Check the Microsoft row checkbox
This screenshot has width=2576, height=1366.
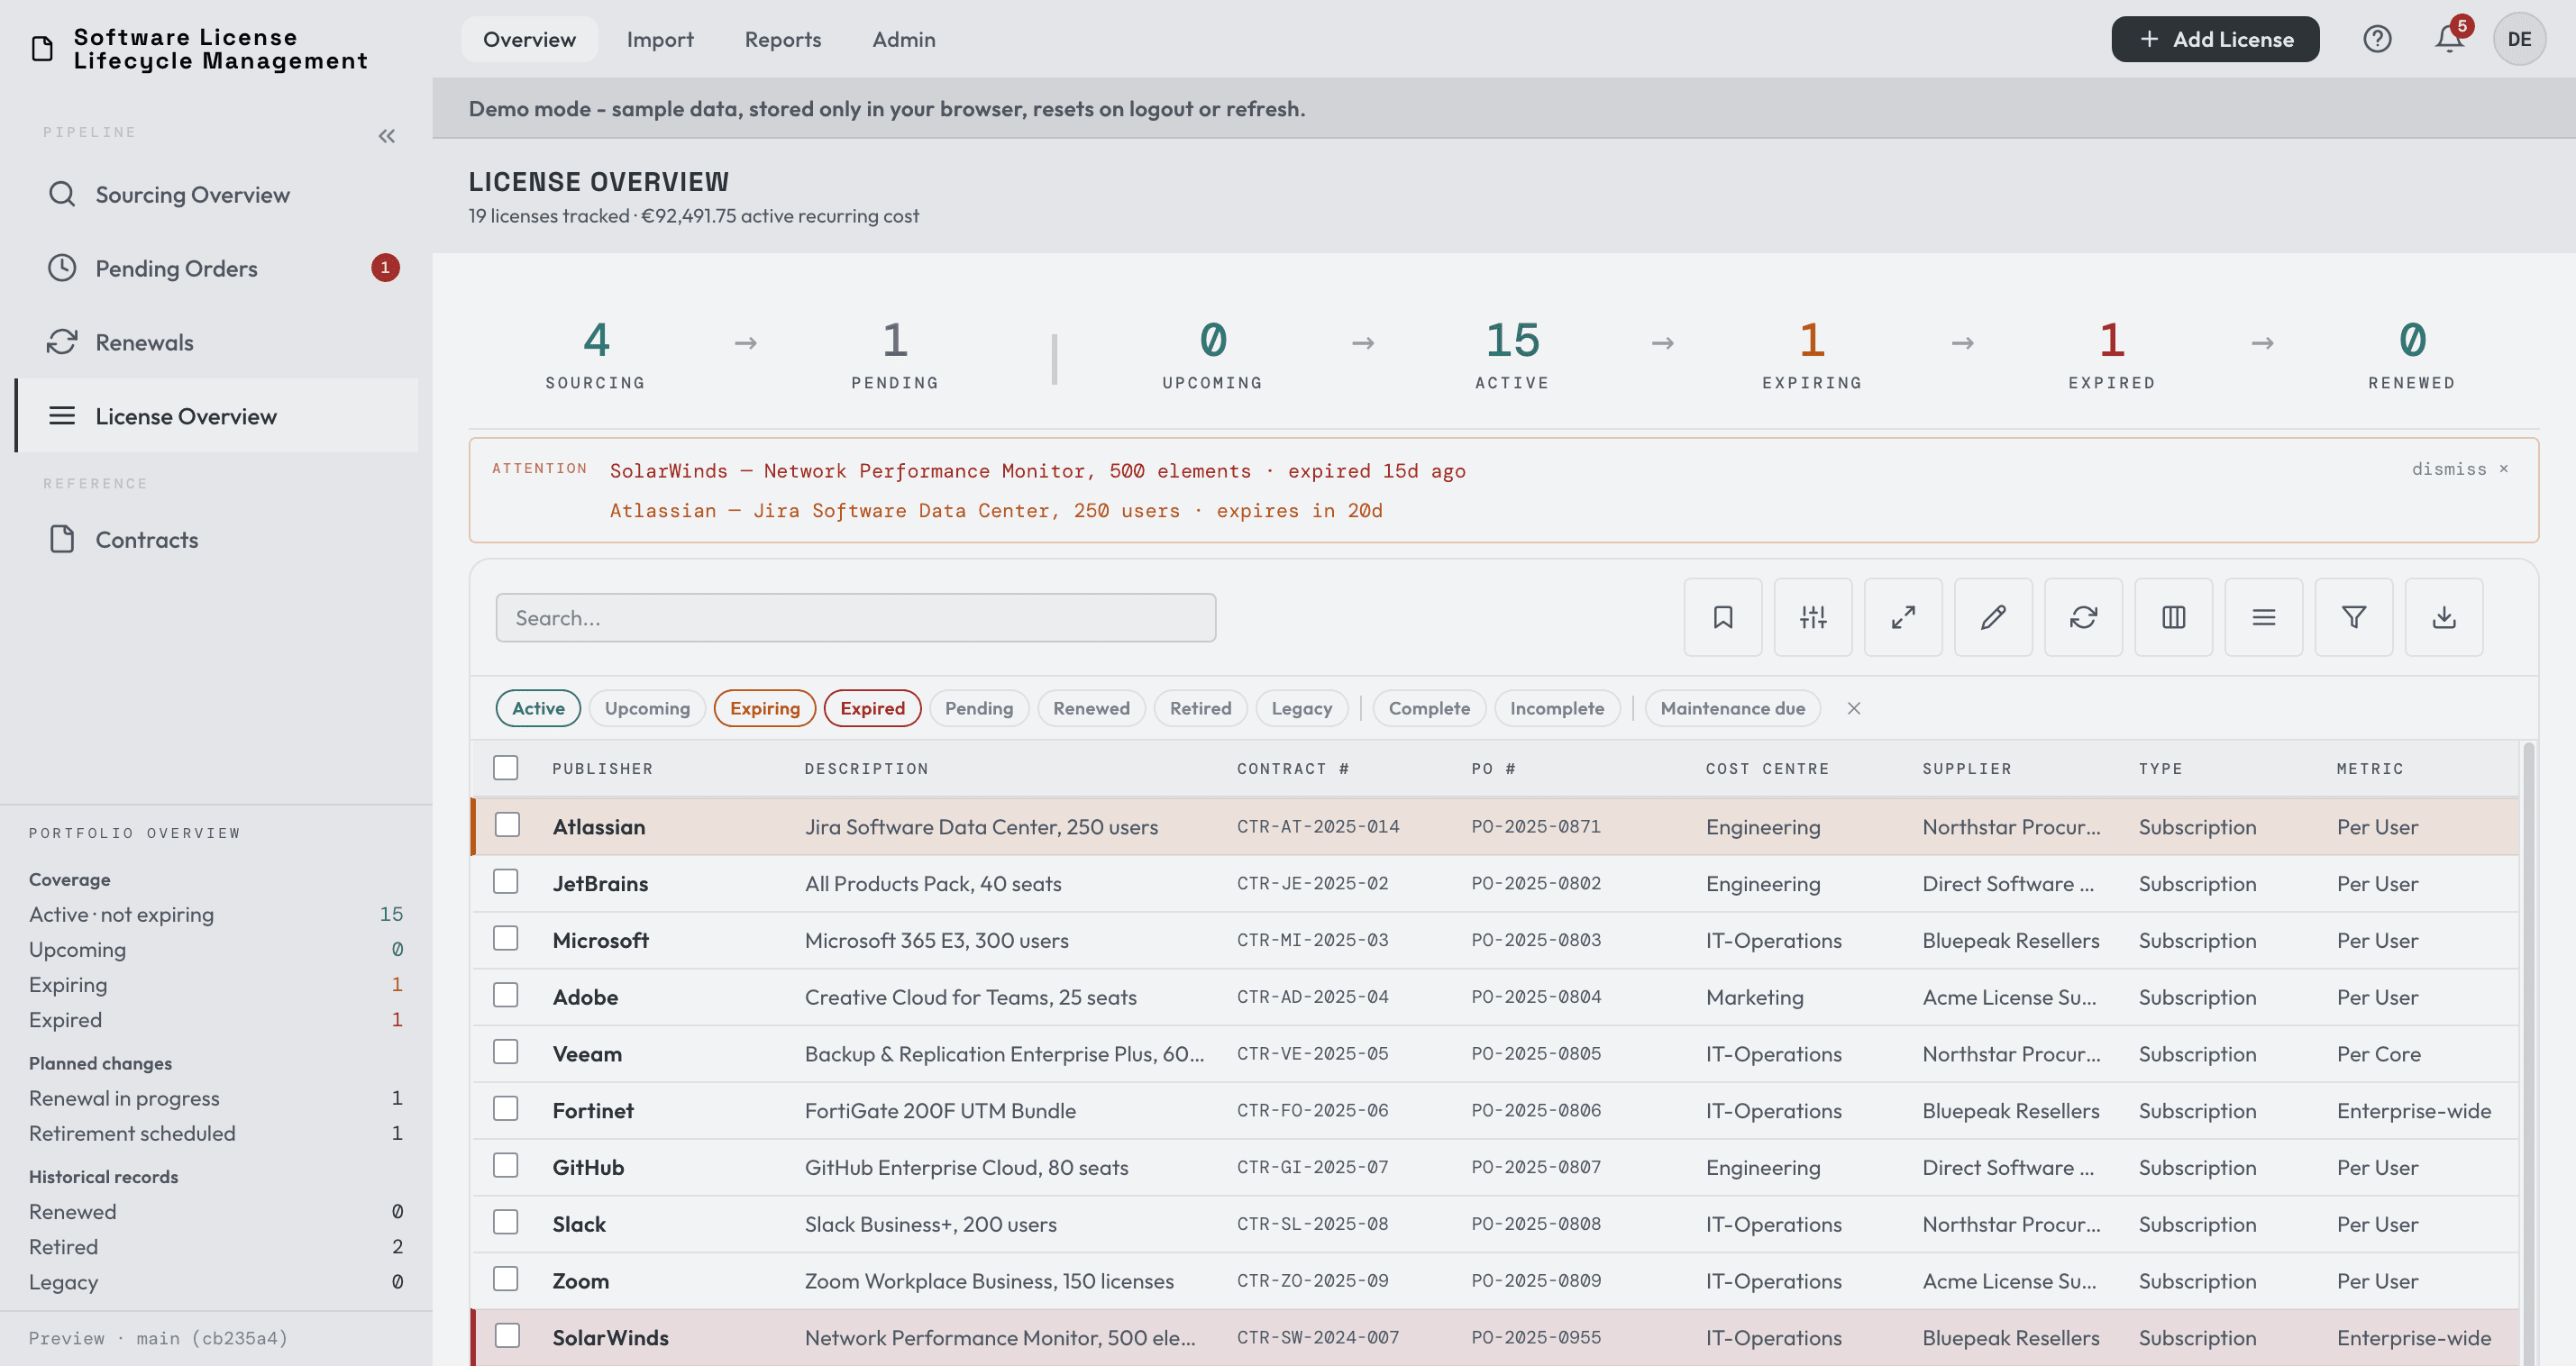[x=505, y=938]
